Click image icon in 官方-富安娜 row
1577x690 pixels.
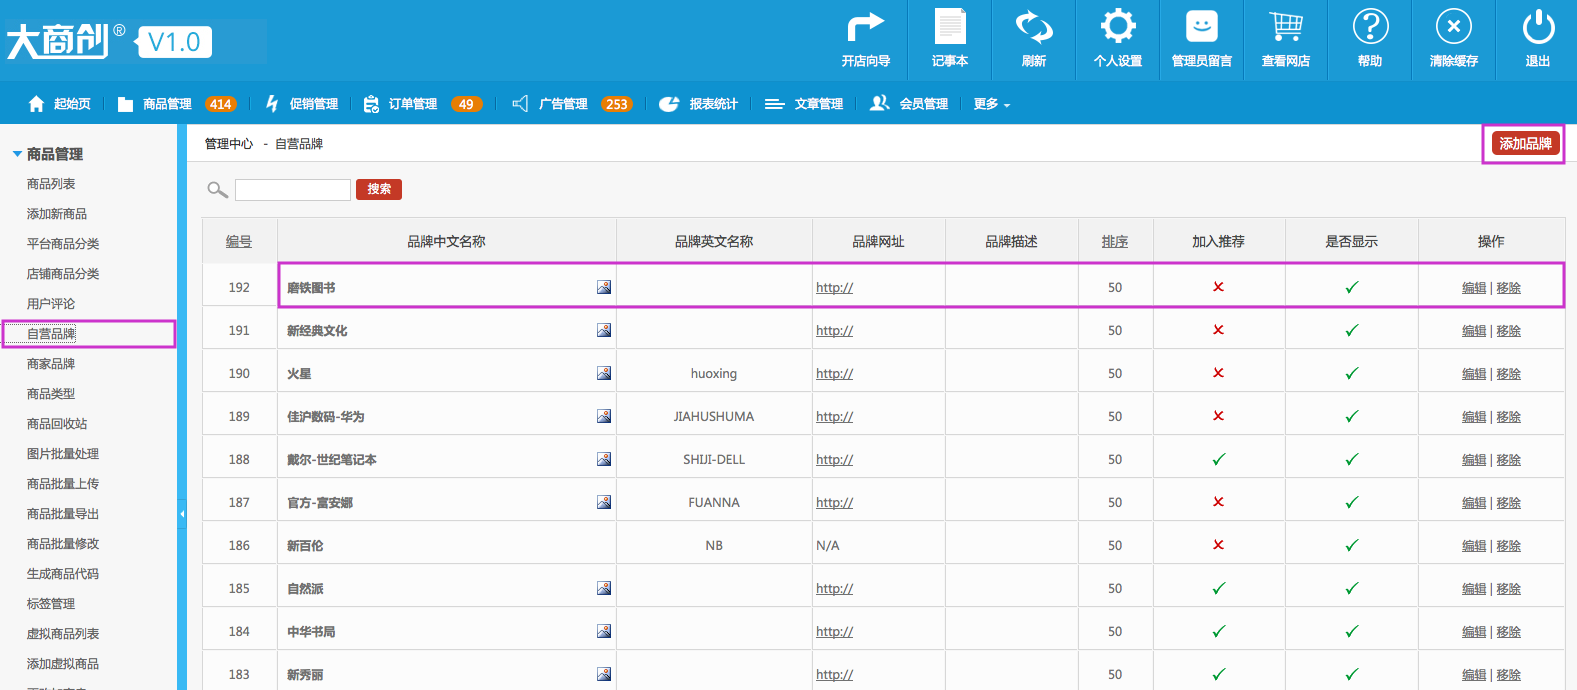(604, 502)
